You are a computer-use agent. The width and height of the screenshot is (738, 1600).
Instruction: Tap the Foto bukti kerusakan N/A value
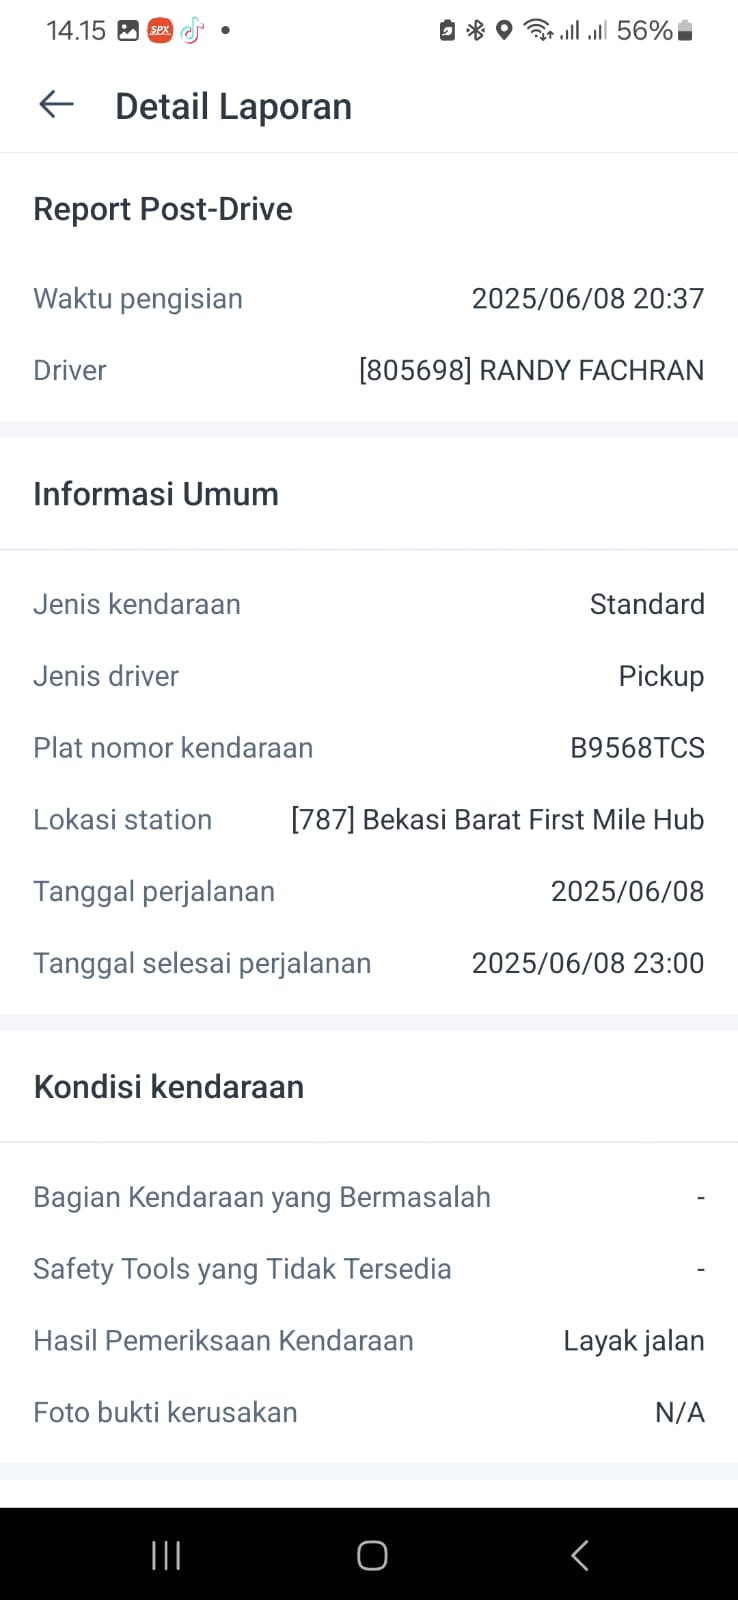tap(680, 1413)
